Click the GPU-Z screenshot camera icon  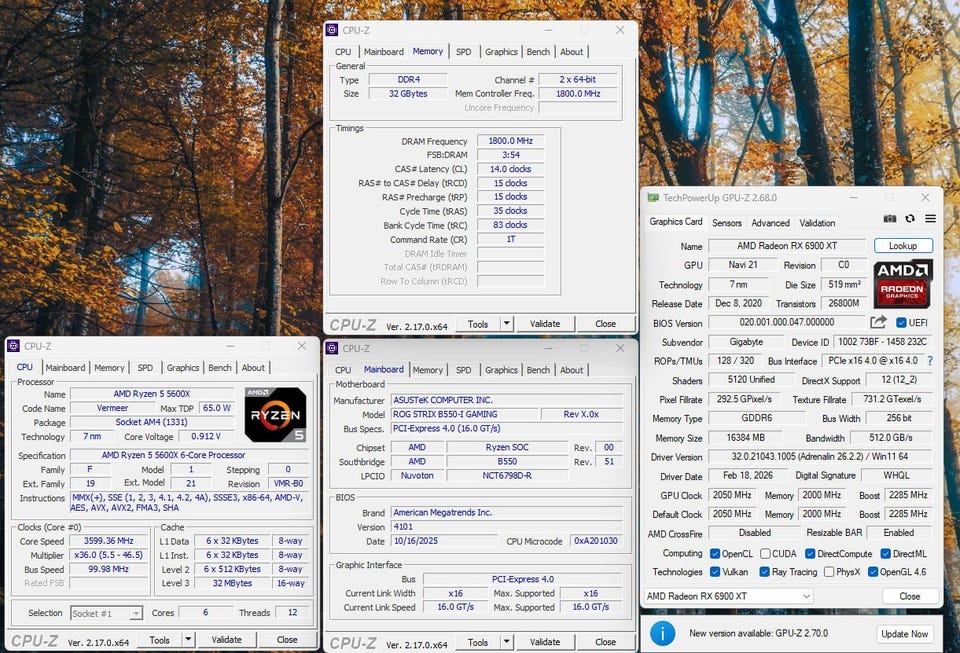pos(890,219)
